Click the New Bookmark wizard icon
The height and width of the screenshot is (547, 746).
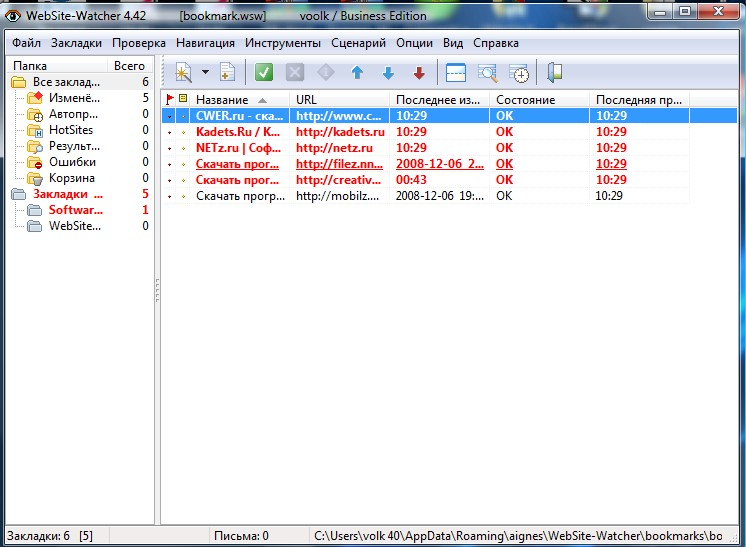(x=183, y=73)
